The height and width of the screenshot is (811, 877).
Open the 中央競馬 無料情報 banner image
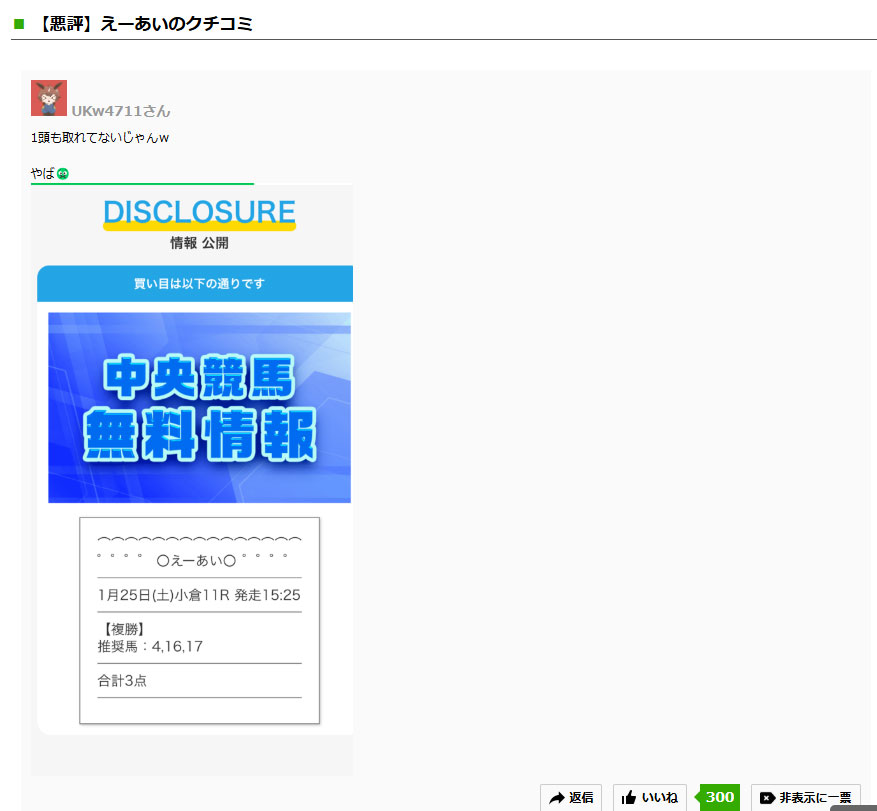point(199,407)
